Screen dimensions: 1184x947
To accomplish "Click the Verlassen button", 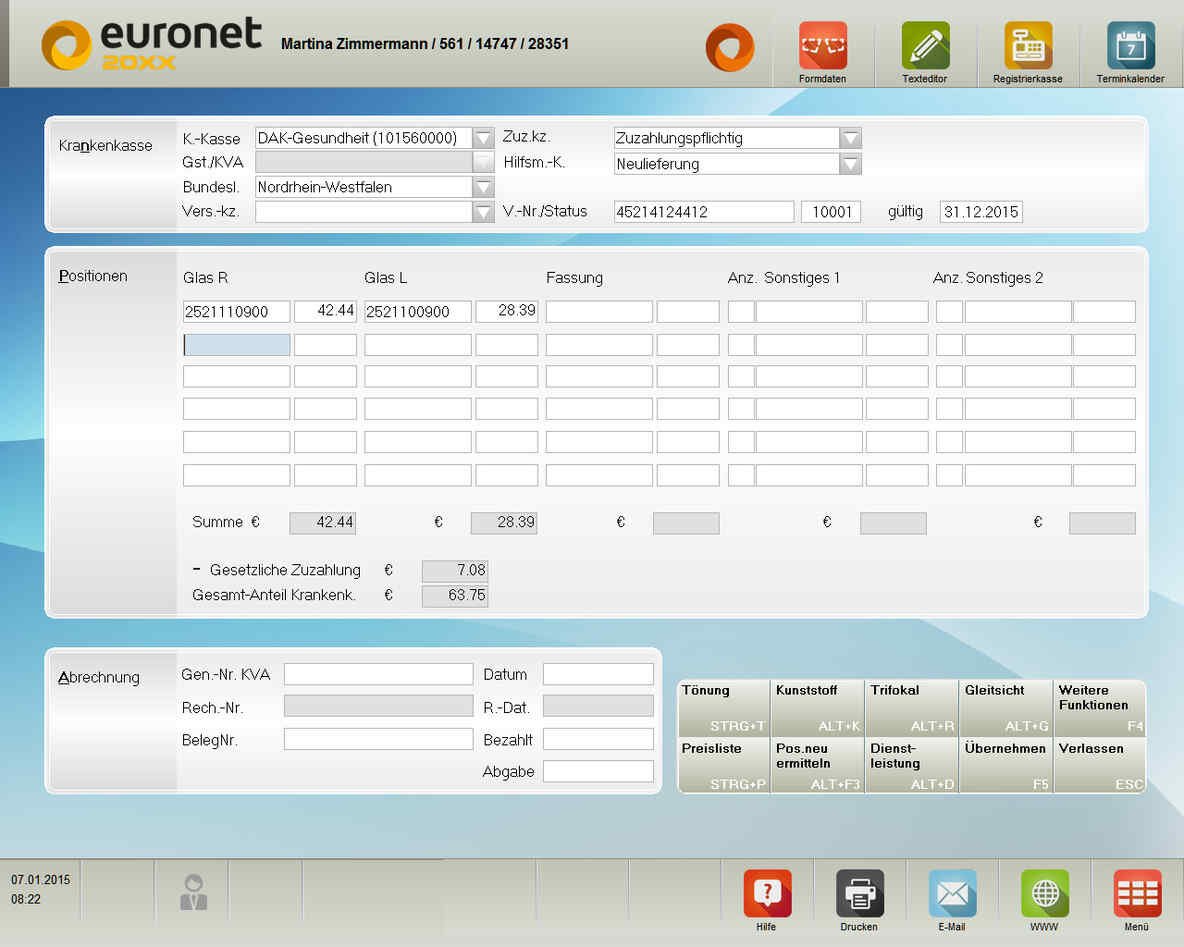I will 1100,766.
